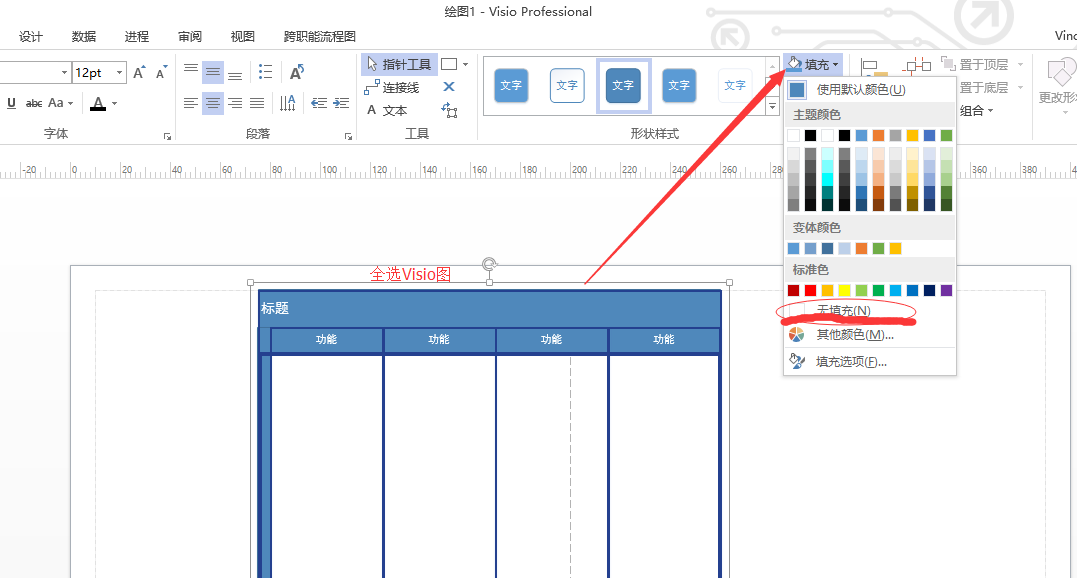
Task: Click the increase font size icon
Action: (139, 72)
